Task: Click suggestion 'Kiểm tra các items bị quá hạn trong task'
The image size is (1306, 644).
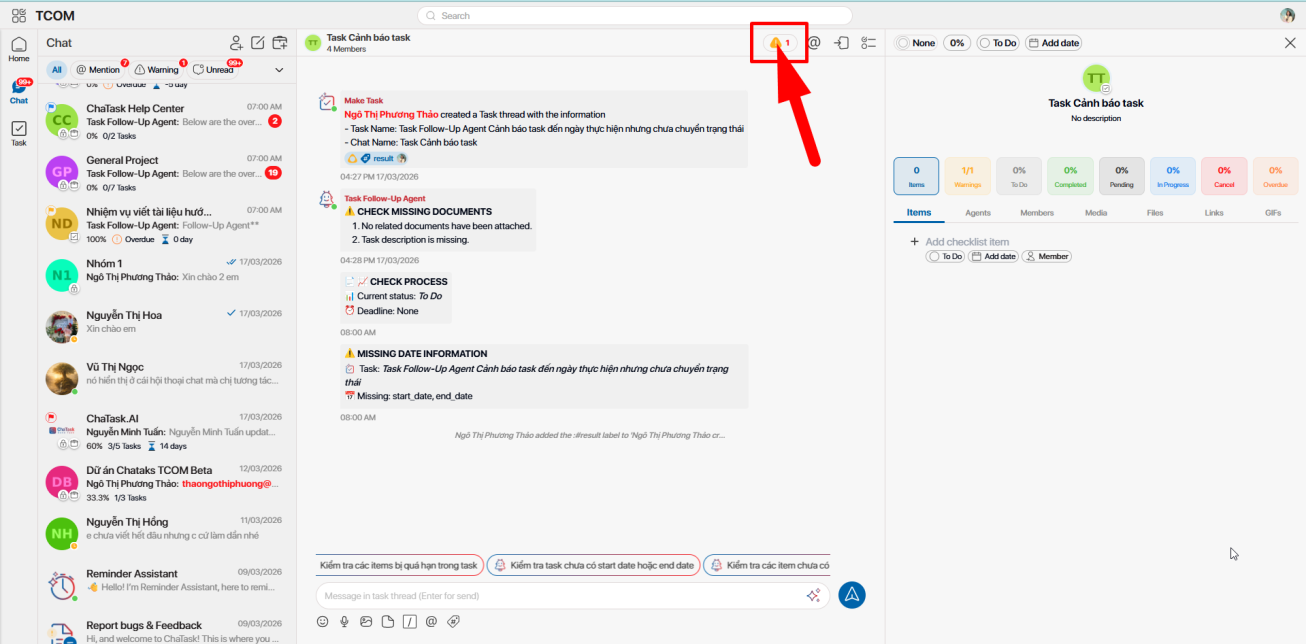Action: pyautogui.click(x=399, y=566)
